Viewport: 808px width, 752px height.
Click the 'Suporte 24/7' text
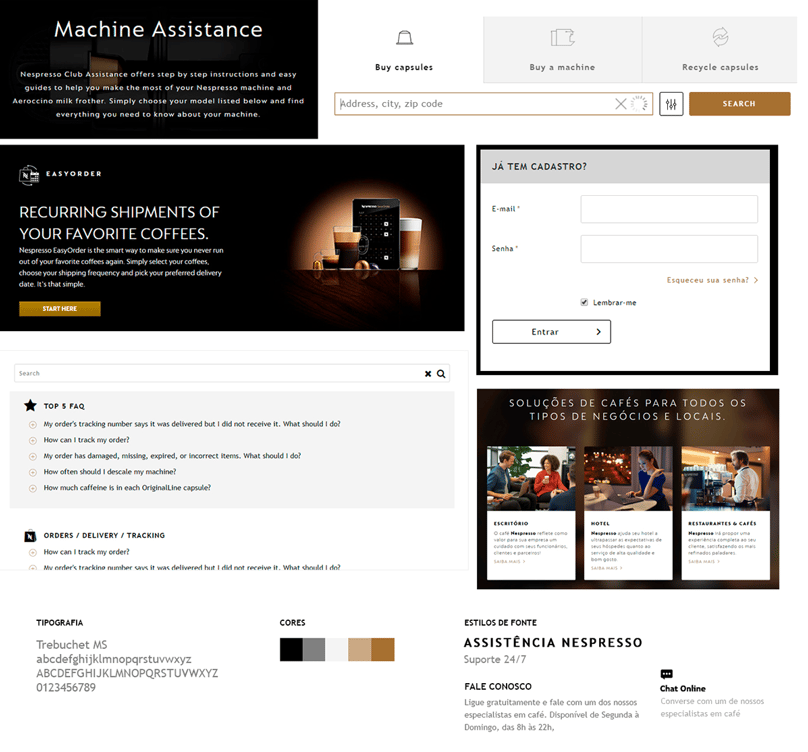point(495,660)
